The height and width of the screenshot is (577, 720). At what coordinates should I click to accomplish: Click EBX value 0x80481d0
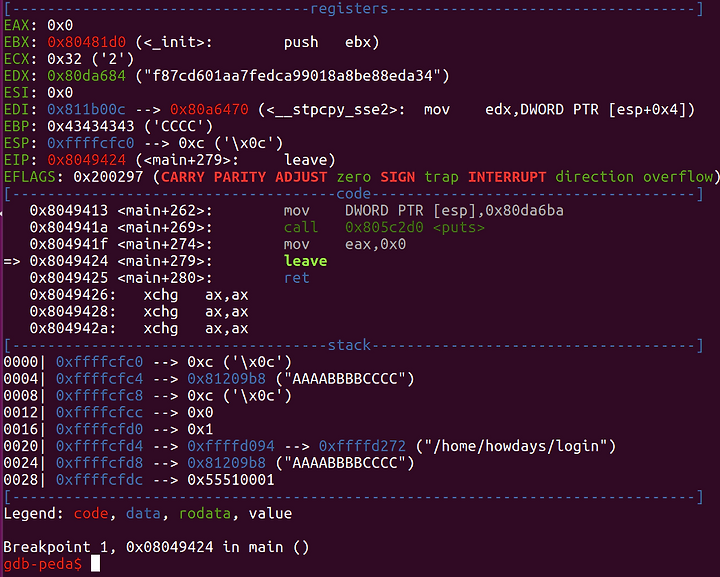(x=86, y=42)
